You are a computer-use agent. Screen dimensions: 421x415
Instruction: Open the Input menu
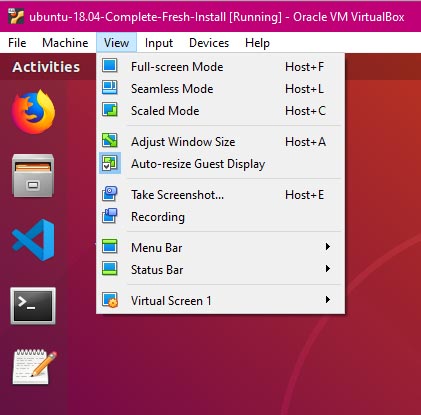pos(159,43)
